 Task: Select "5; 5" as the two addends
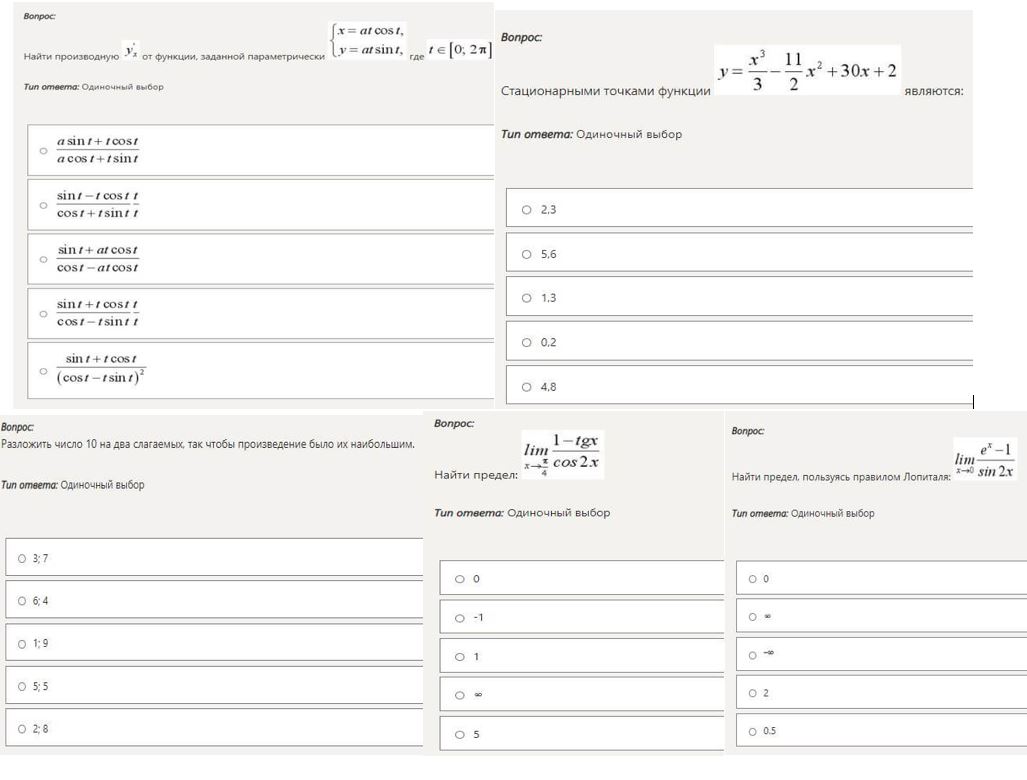(x=22, y=686)
